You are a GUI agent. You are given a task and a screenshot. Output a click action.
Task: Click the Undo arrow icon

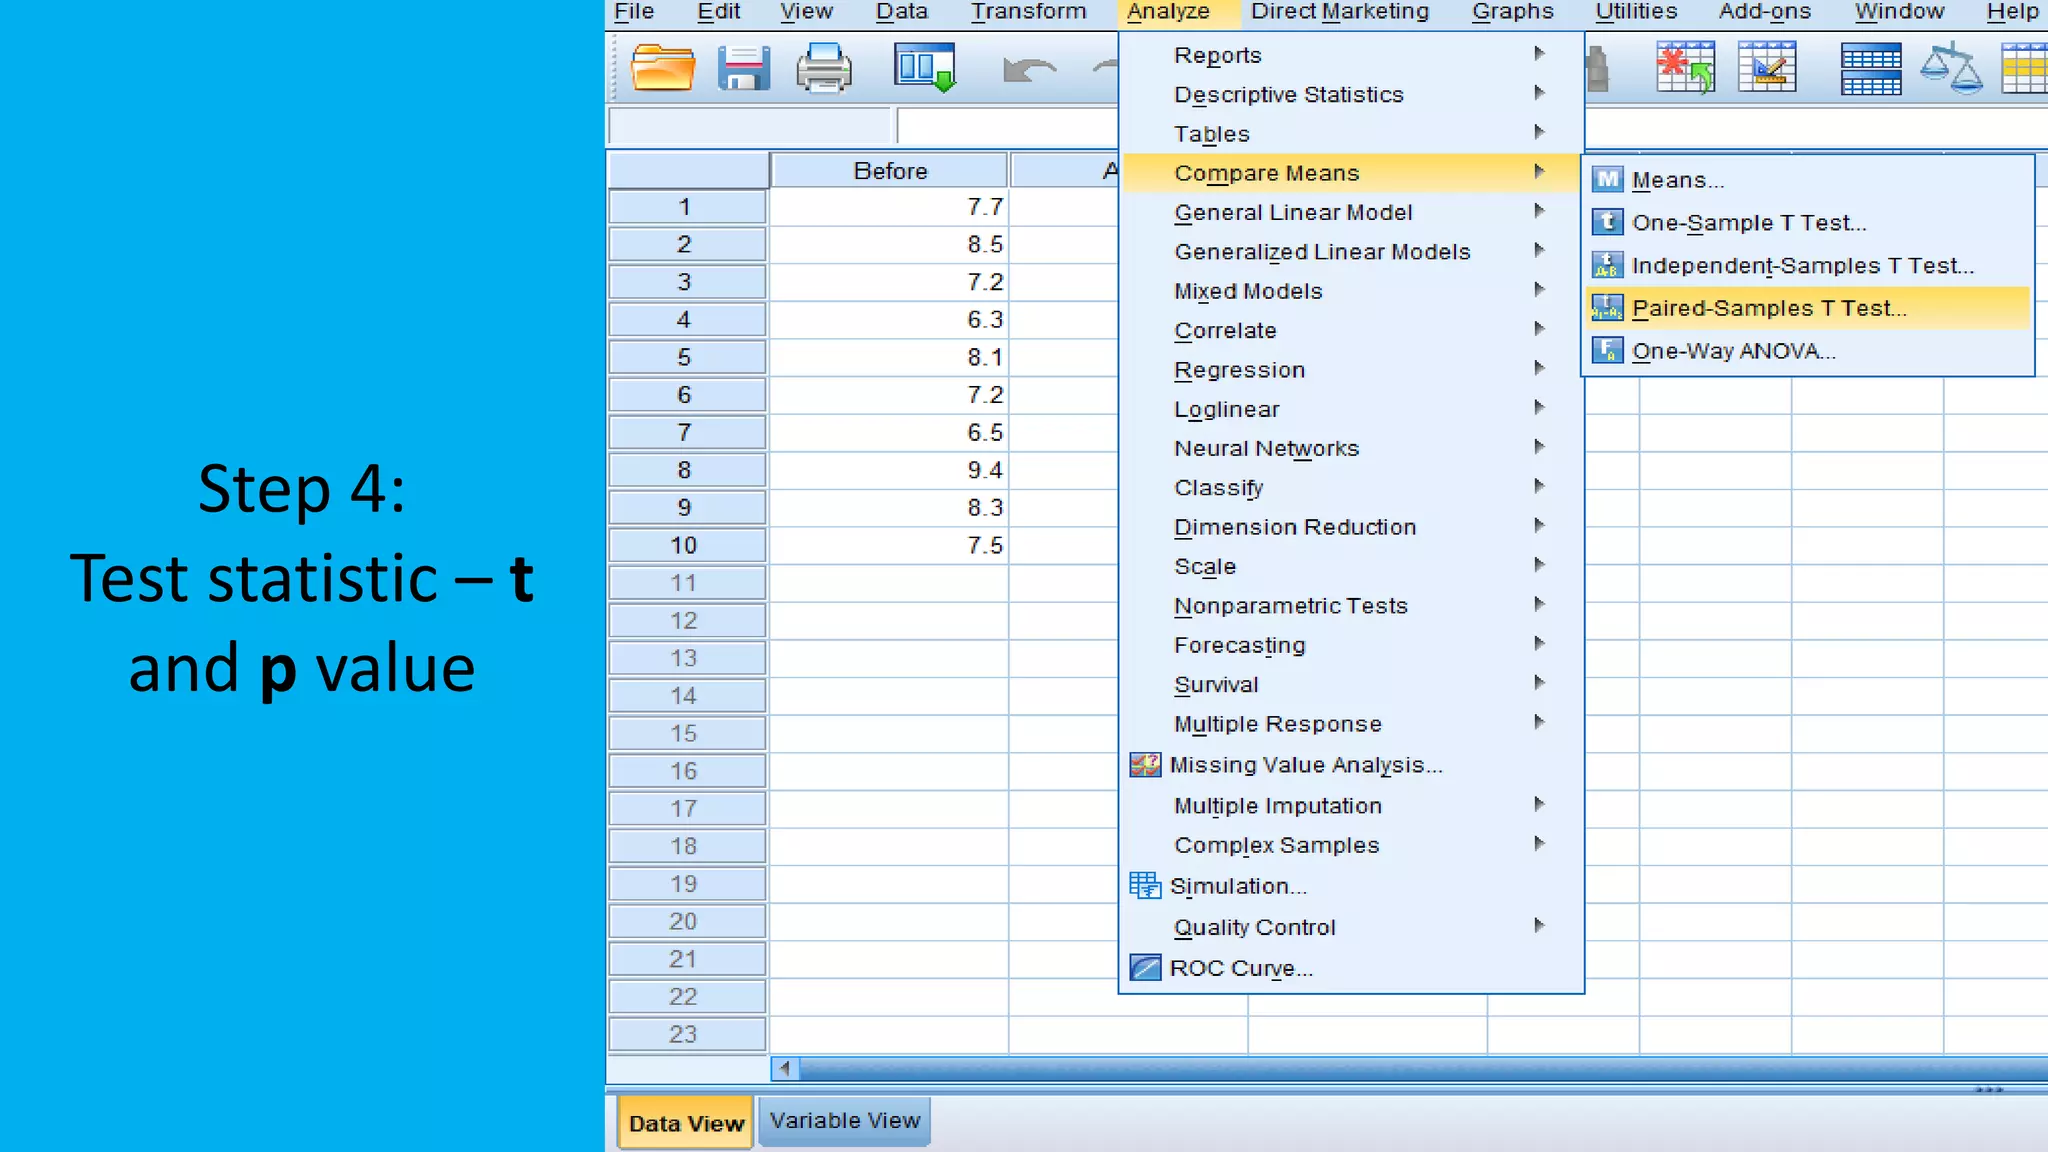[1028, 70]
